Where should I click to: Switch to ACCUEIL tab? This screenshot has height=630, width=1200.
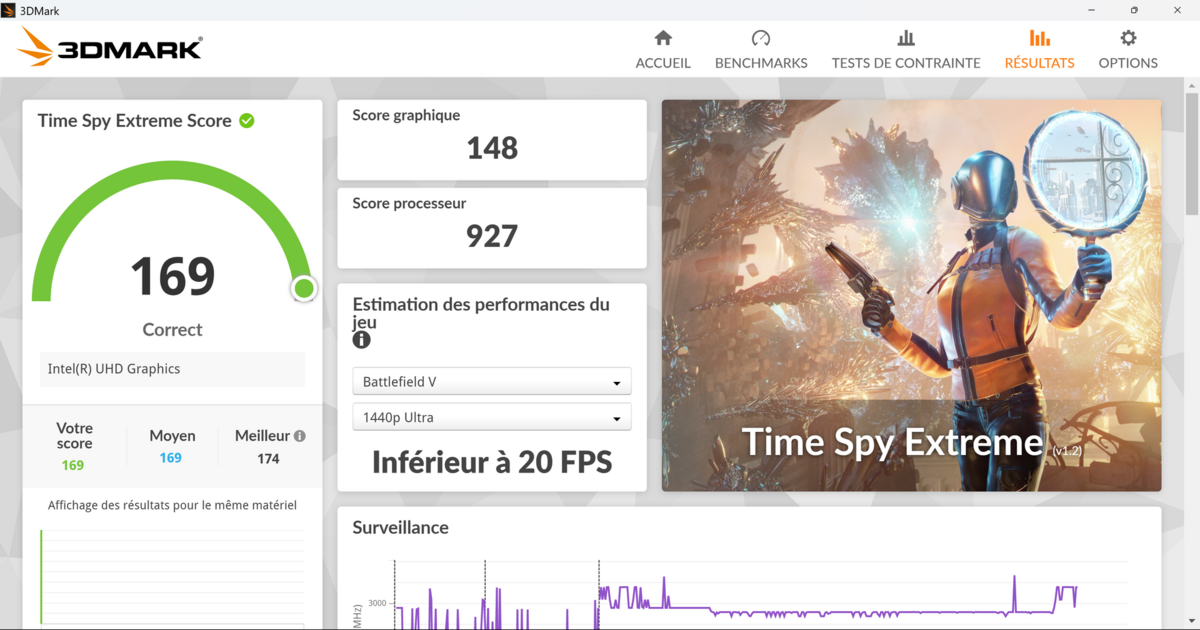(663, 62)
